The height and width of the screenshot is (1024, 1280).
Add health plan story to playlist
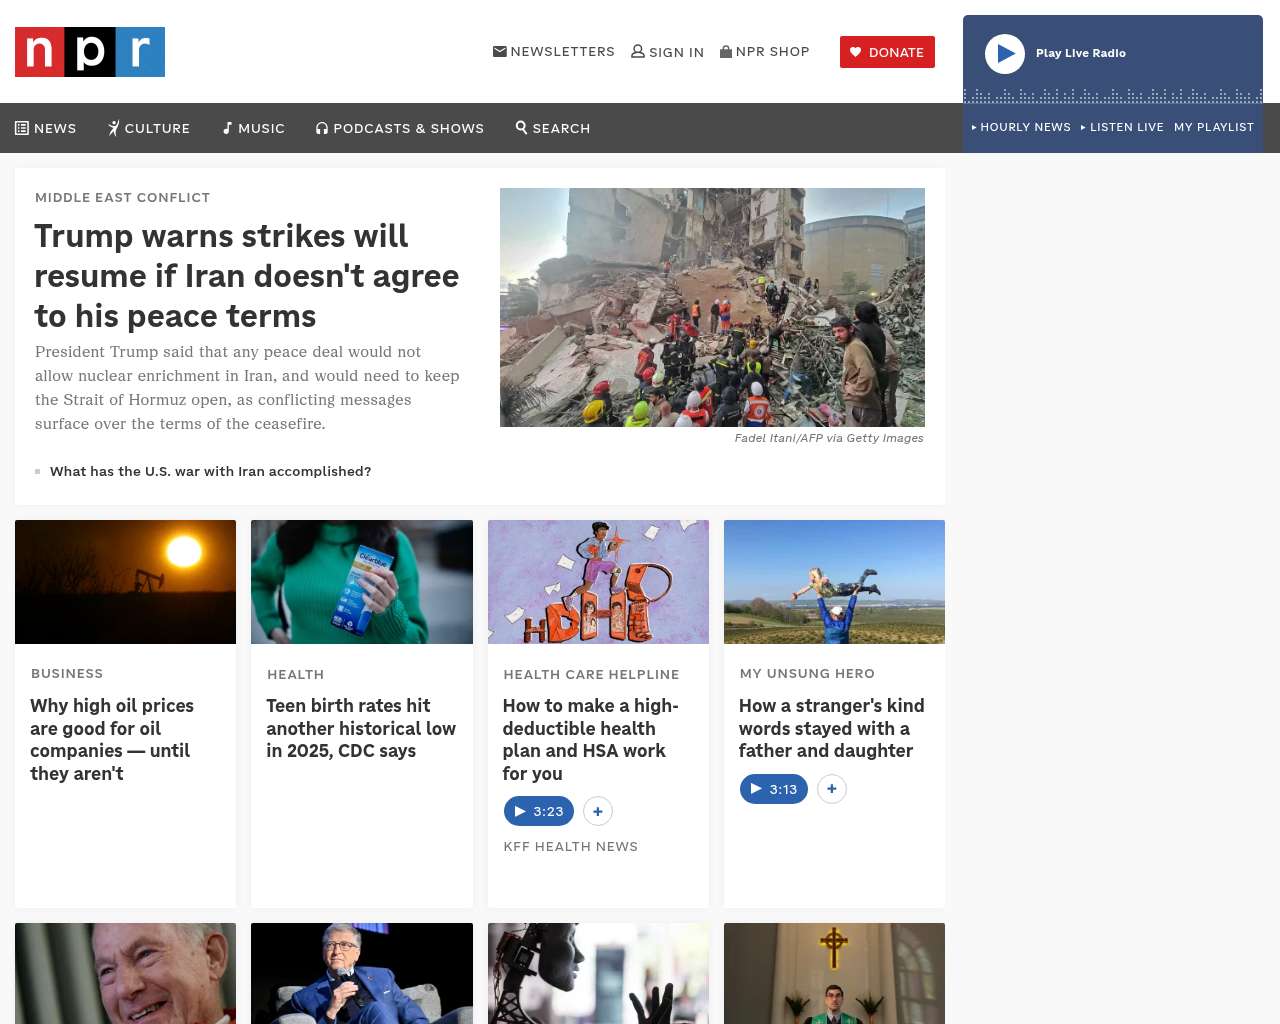598,811
